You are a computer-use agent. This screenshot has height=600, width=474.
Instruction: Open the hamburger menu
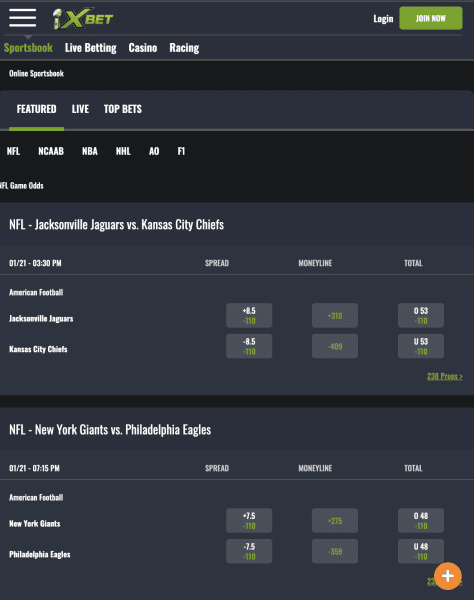point(23,18)
